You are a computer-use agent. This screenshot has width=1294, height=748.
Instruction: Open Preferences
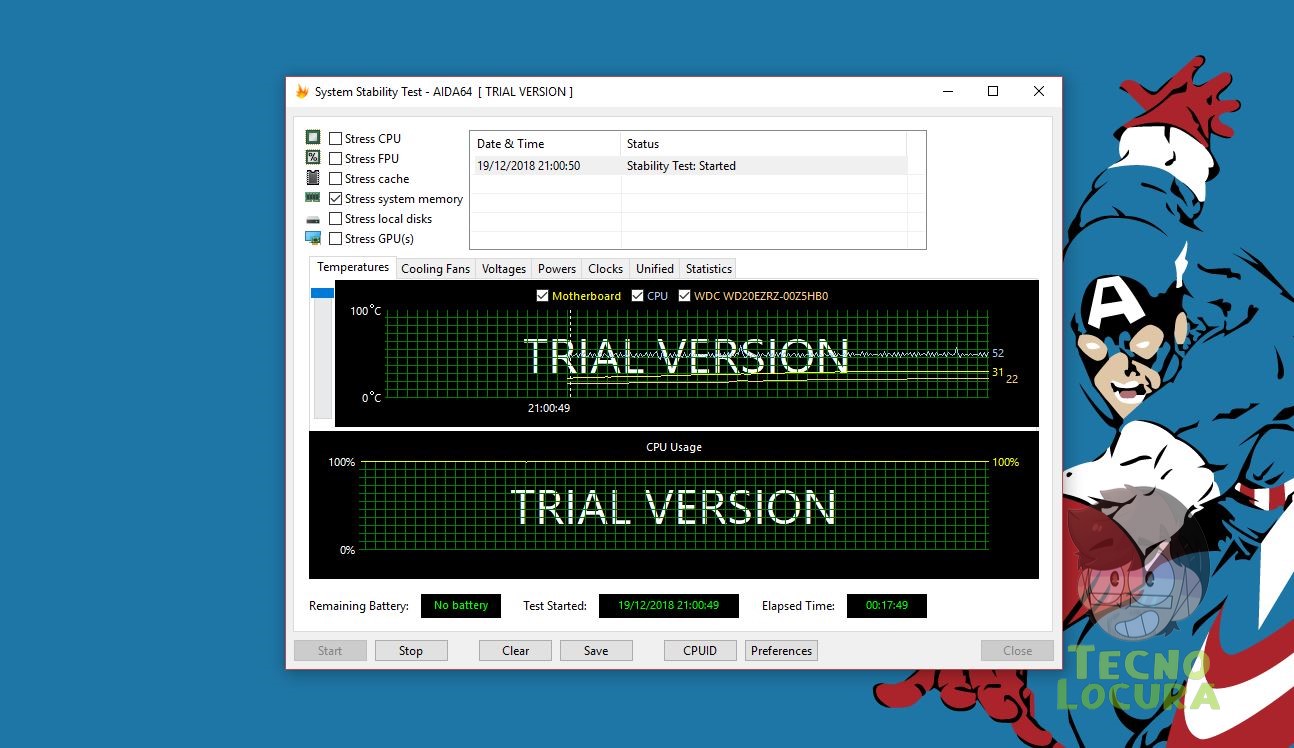[781, 651]
